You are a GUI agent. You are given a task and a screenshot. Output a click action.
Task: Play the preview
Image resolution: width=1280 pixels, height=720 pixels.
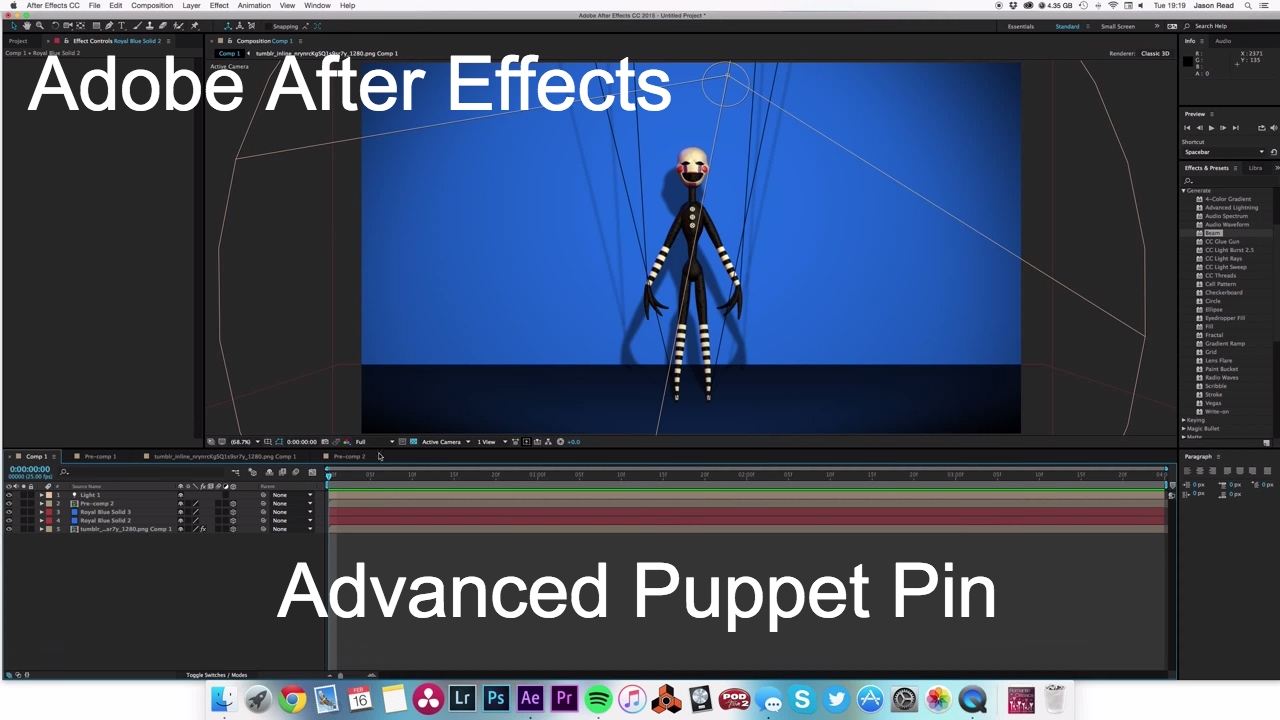1211,128
